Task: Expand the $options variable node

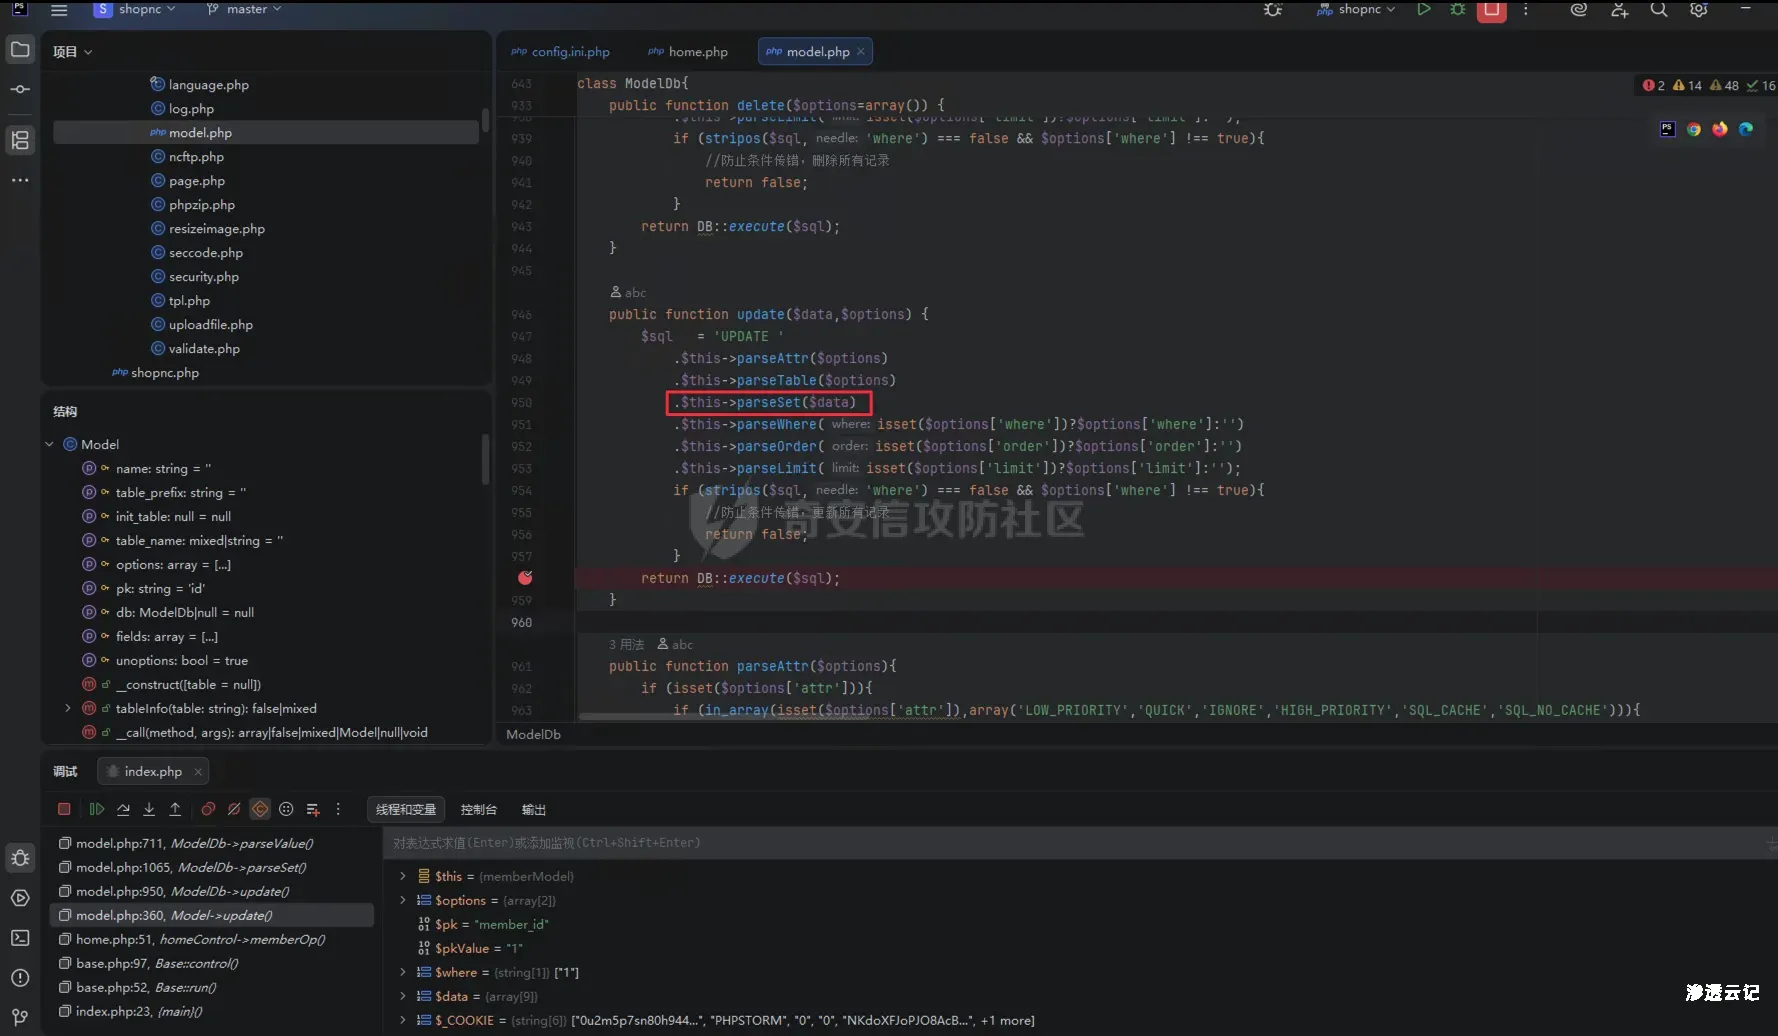Action: (x=403, y=900)
